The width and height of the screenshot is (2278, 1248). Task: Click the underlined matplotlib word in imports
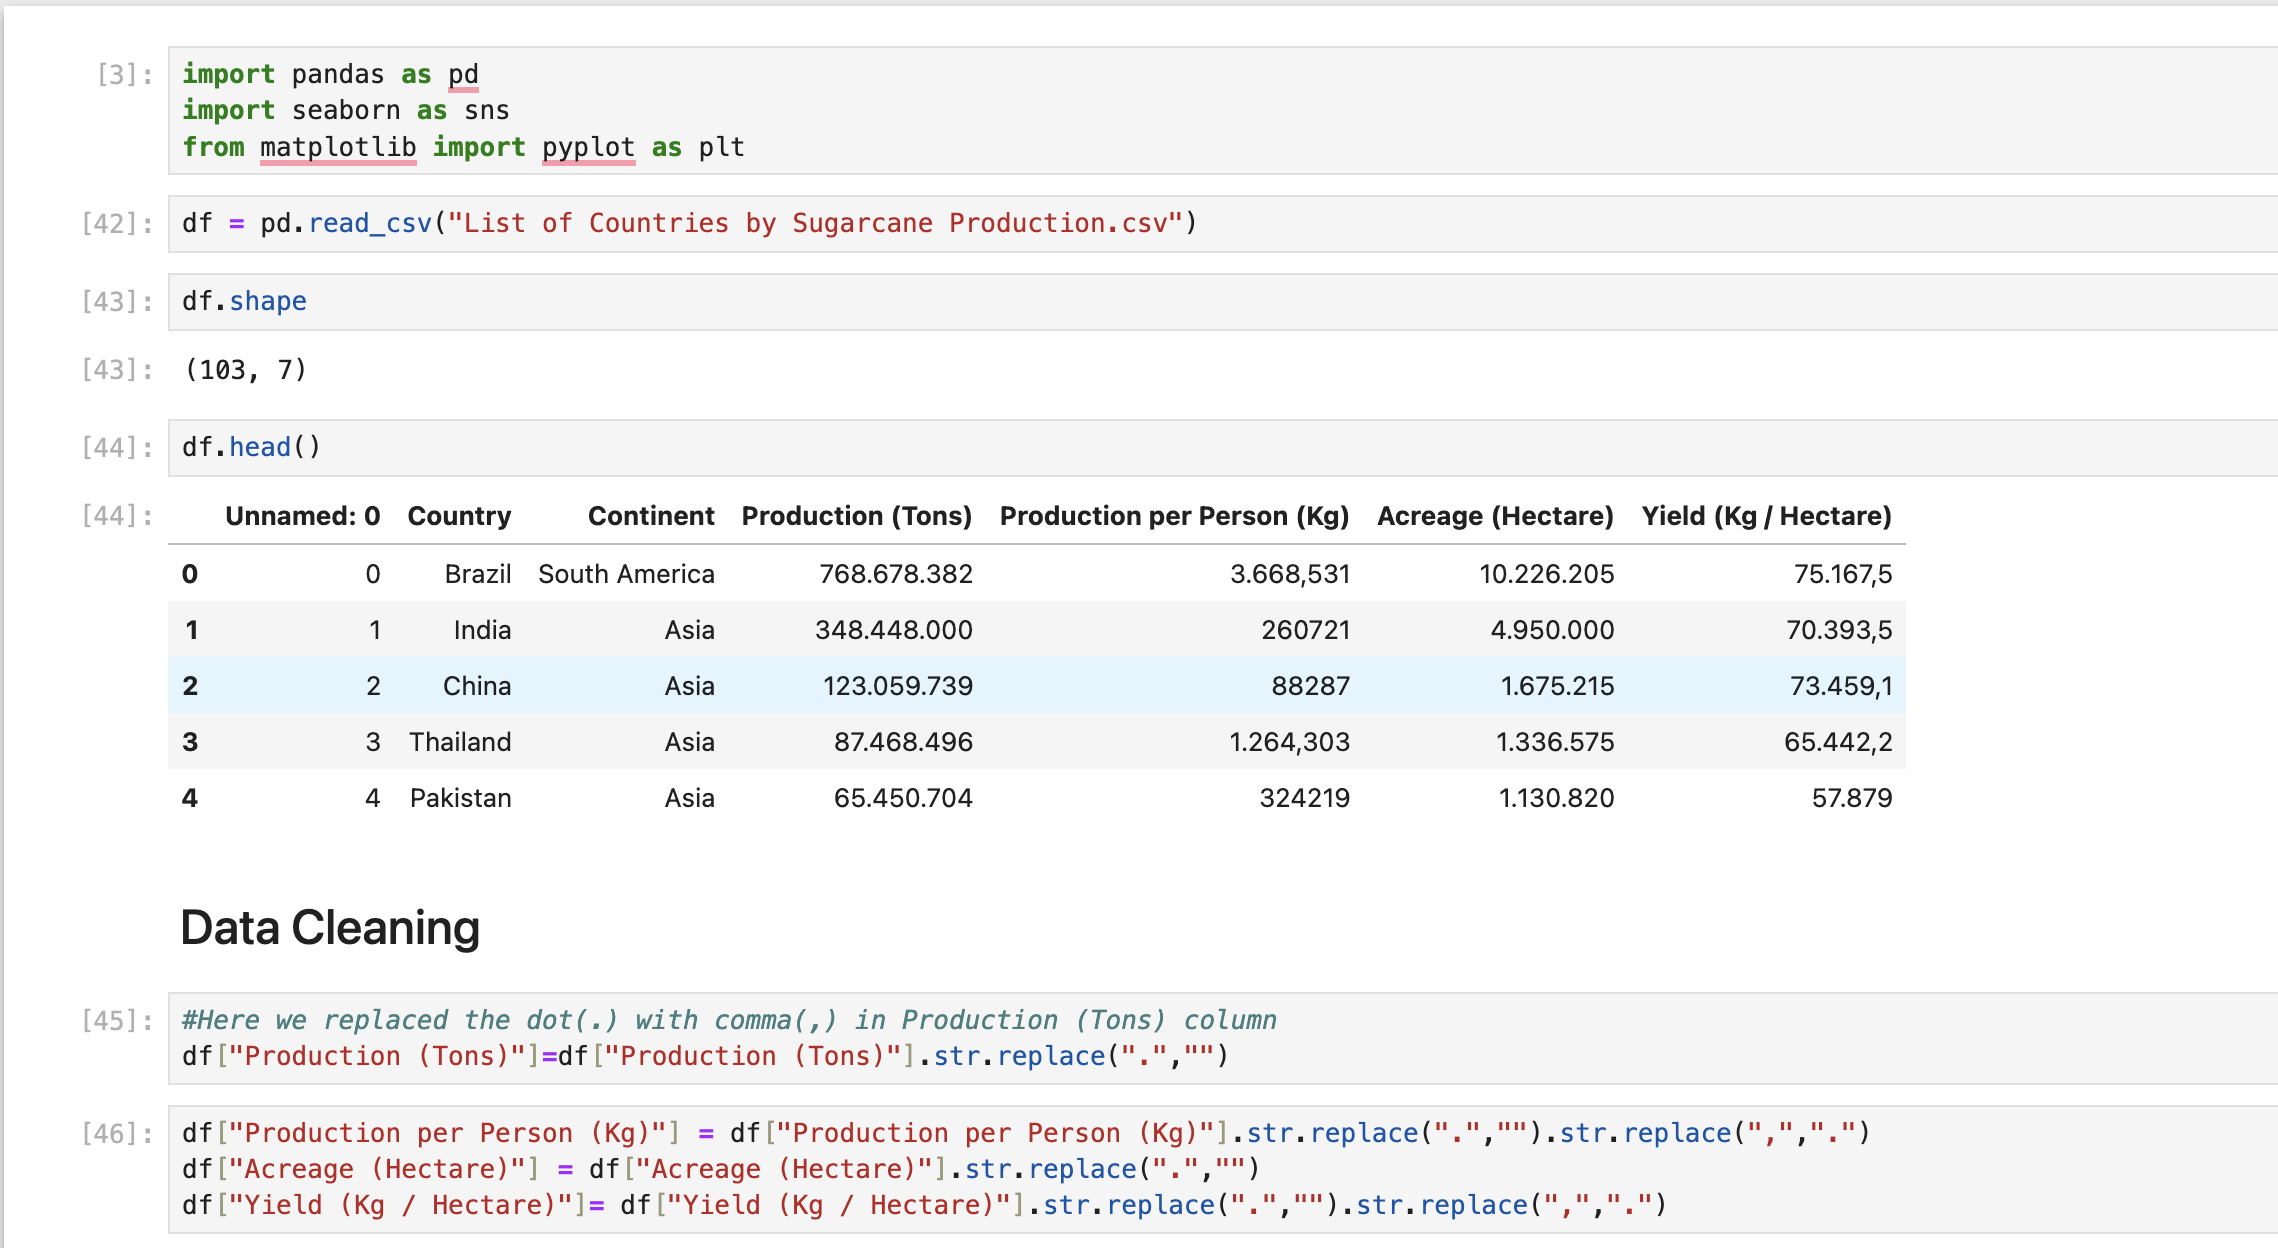click(338, 147)
